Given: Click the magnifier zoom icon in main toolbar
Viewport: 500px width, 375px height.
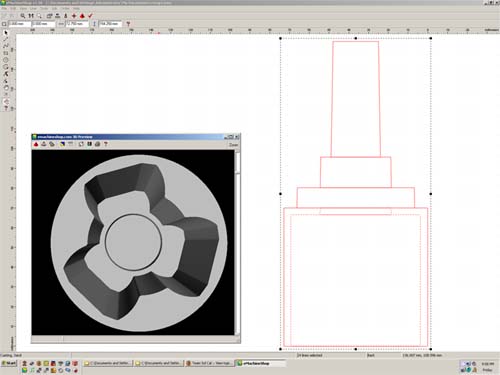Looking at the screenshot, I should pyautogui.click(x=23, y=16).
